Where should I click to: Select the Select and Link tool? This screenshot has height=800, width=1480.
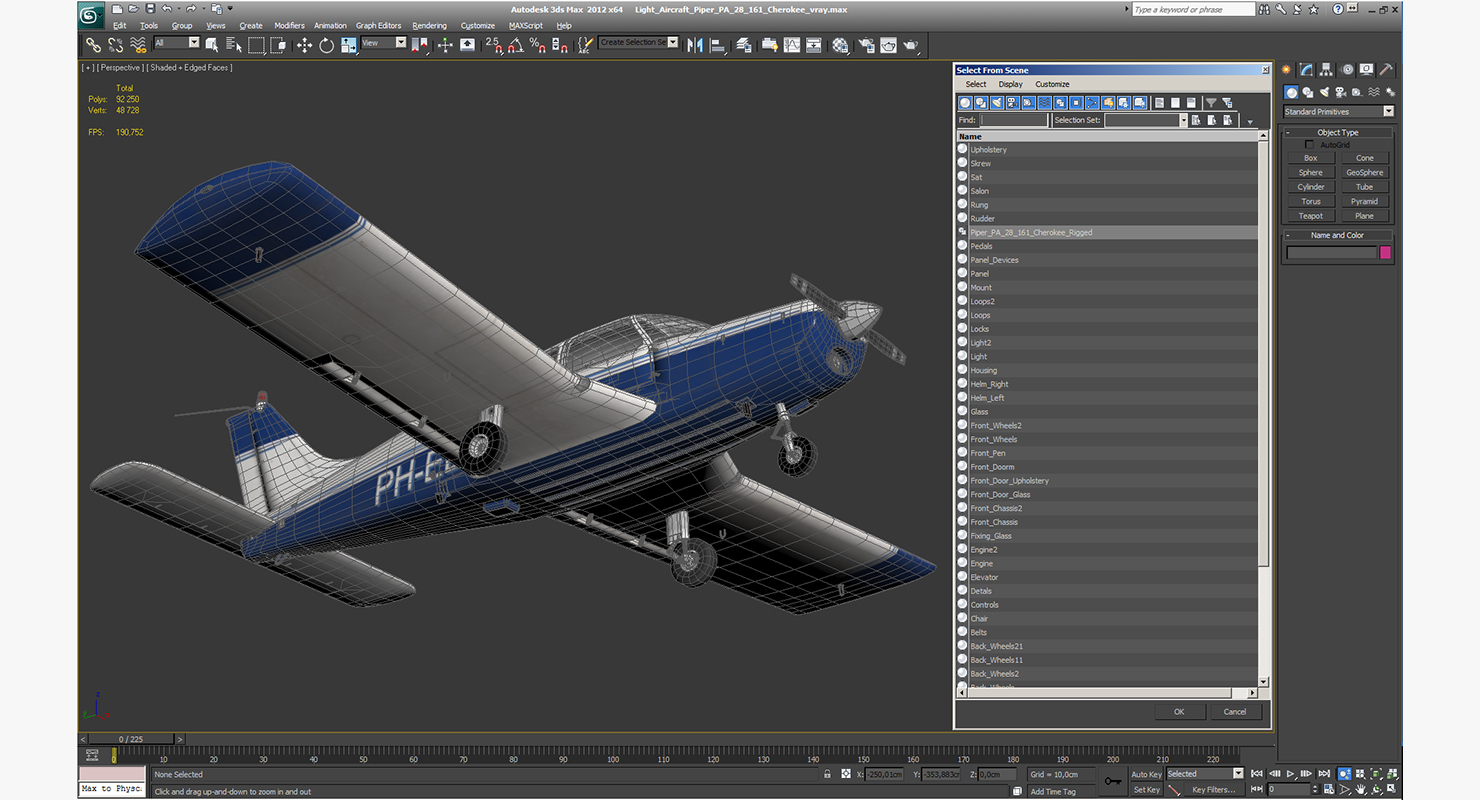tap(93, 45)
